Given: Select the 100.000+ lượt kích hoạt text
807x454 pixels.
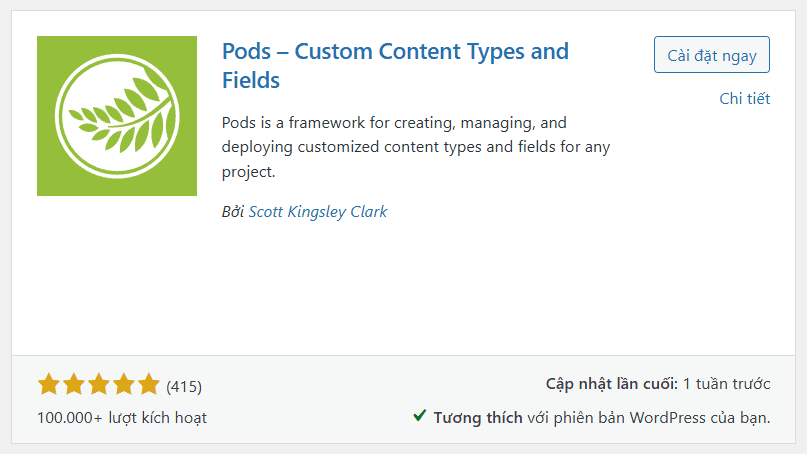Looking at the screenshot, I should click(122, 417).
